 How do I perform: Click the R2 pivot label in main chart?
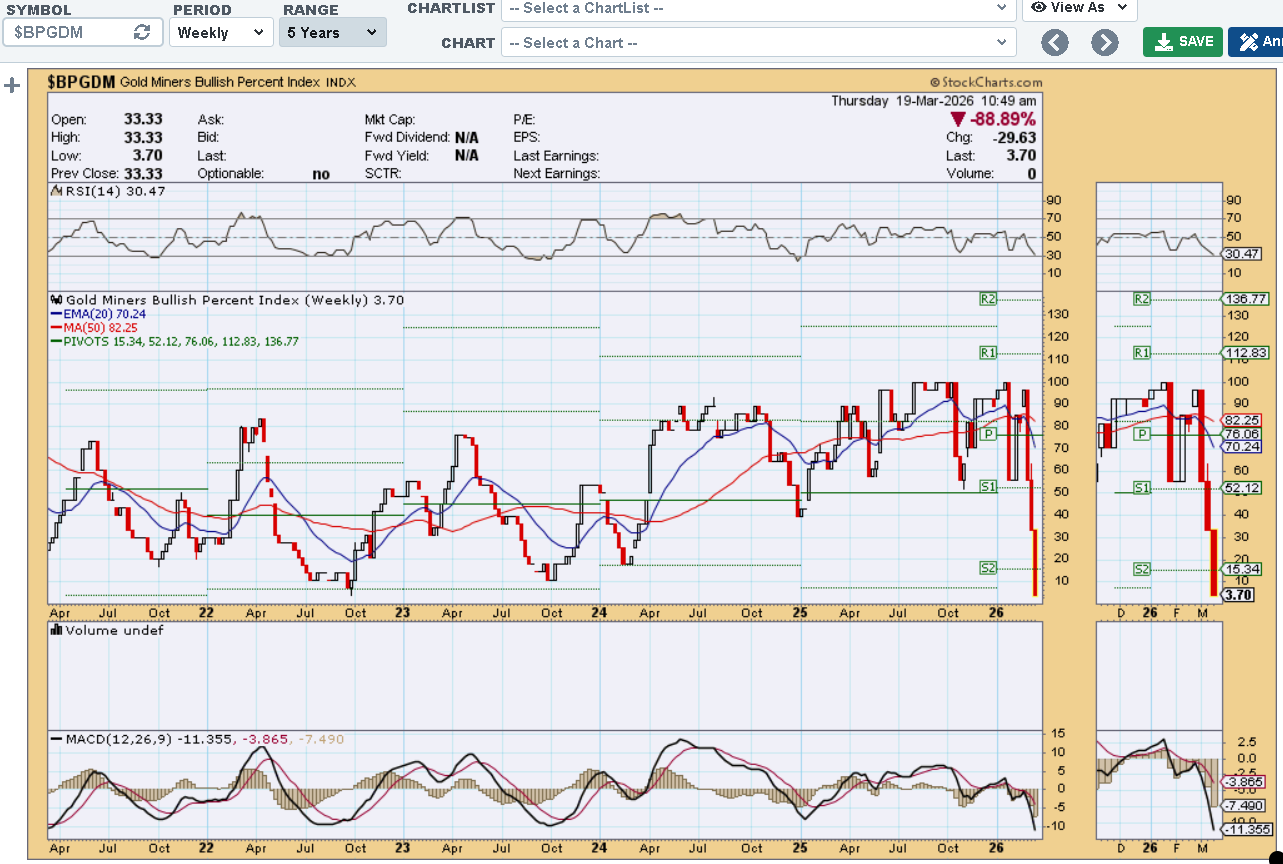coord(988,298)
